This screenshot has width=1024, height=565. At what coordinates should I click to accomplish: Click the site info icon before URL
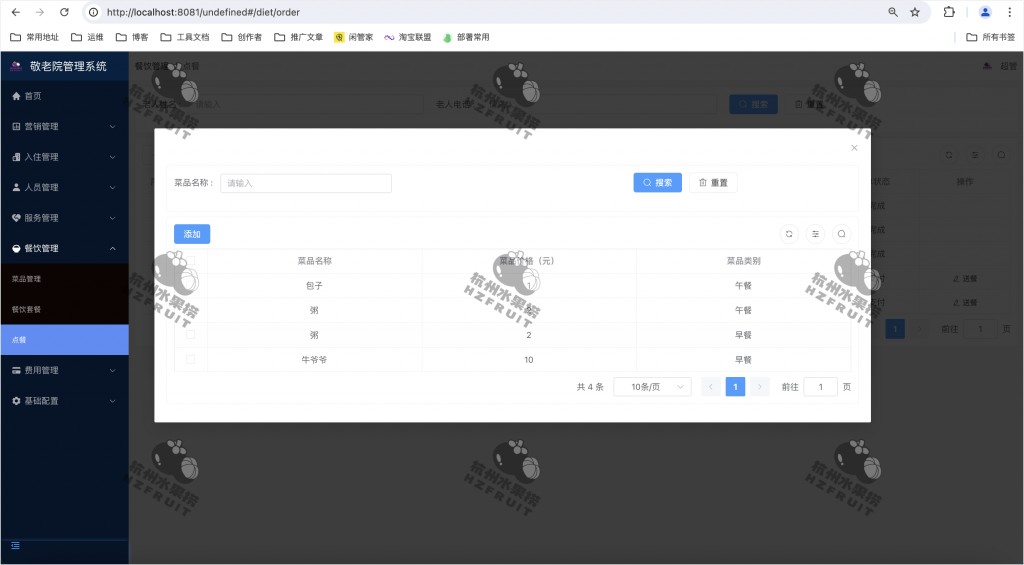pos(93,12)
